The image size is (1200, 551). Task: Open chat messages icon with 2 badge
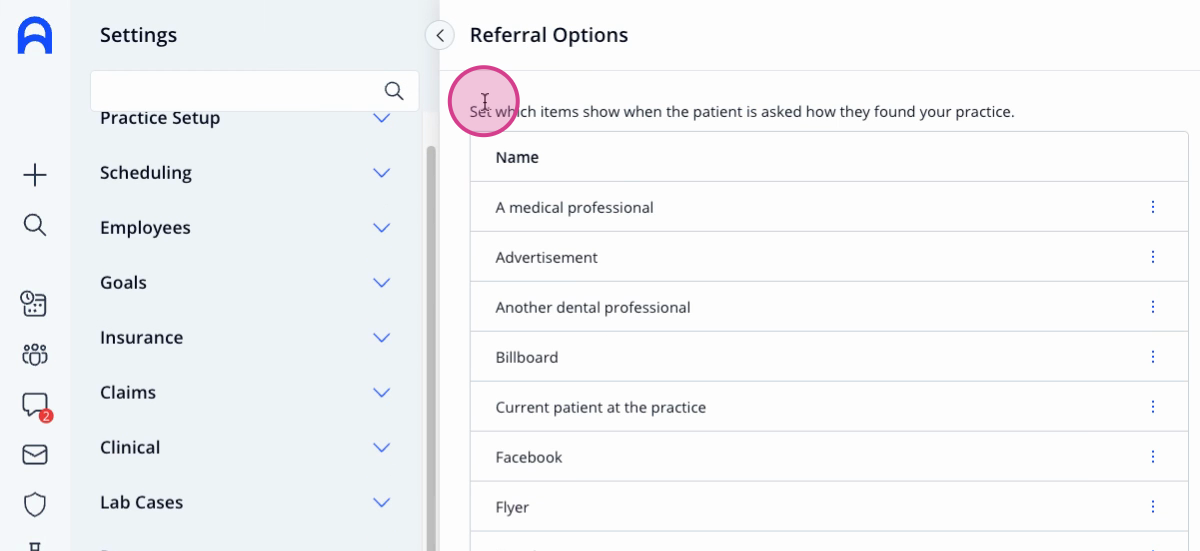coord(36,406)
